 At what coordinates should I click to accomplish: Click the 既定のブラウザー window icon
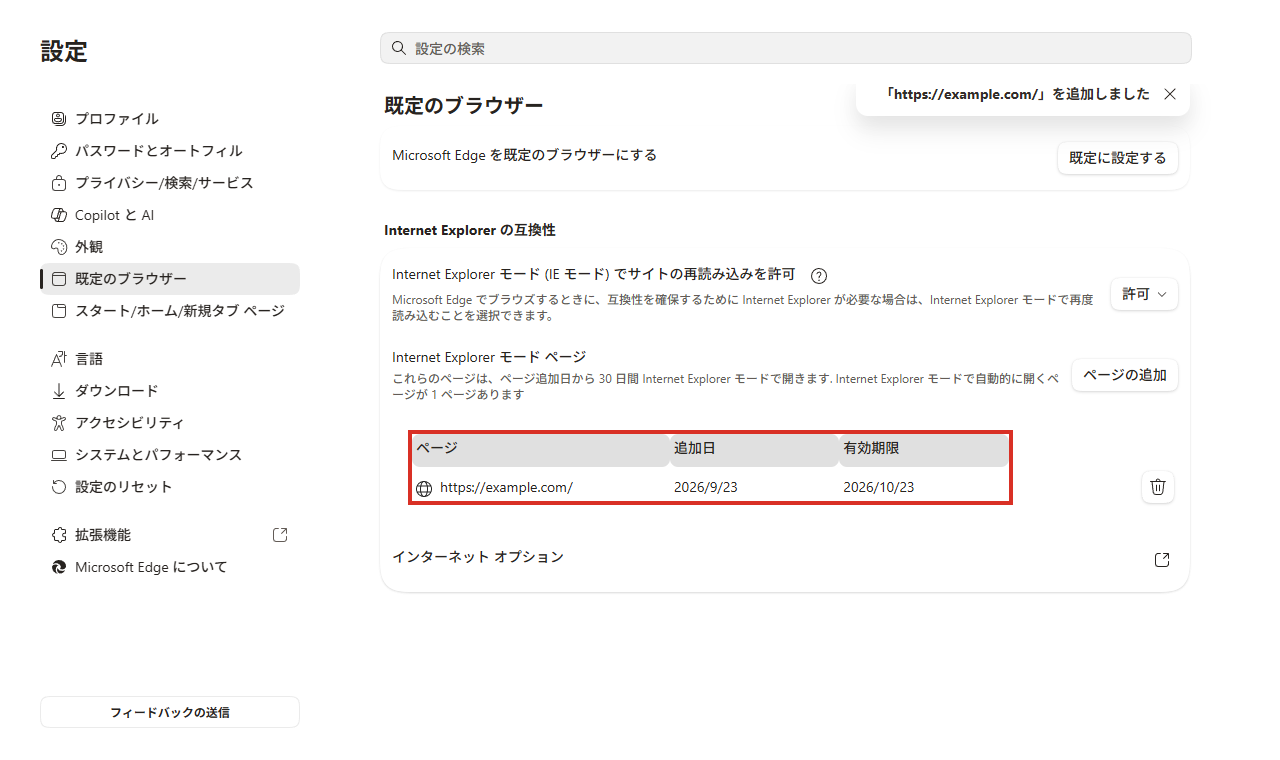click(58, 279)
